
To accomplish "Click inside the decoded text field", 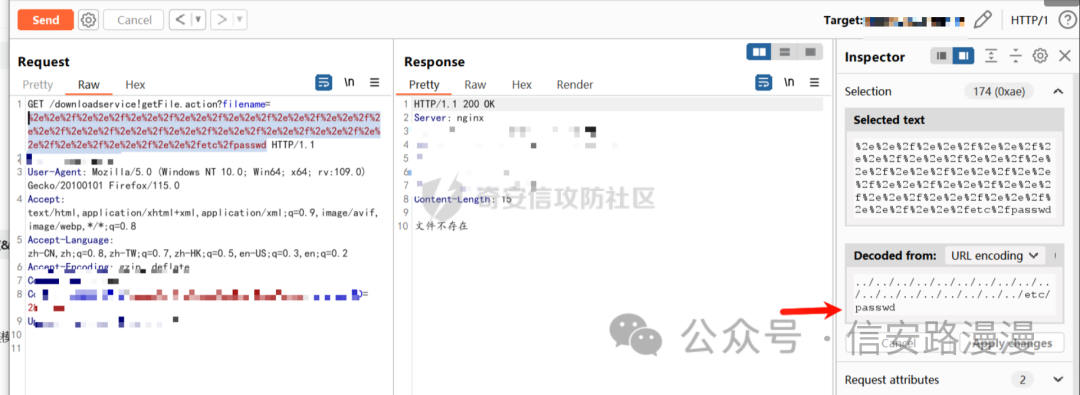I will (954, 295).
